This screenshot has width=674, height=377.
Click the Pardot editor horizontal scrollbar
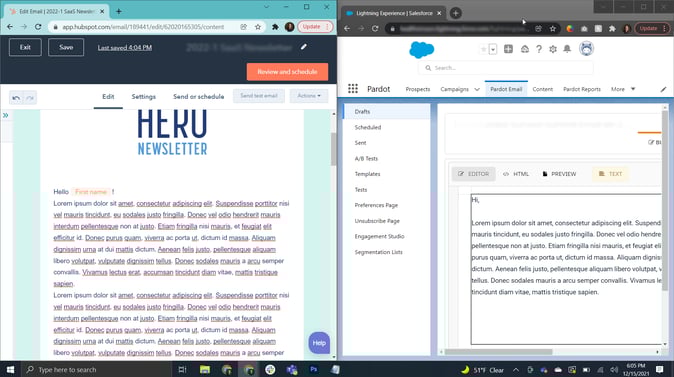(x=499, y=352)
